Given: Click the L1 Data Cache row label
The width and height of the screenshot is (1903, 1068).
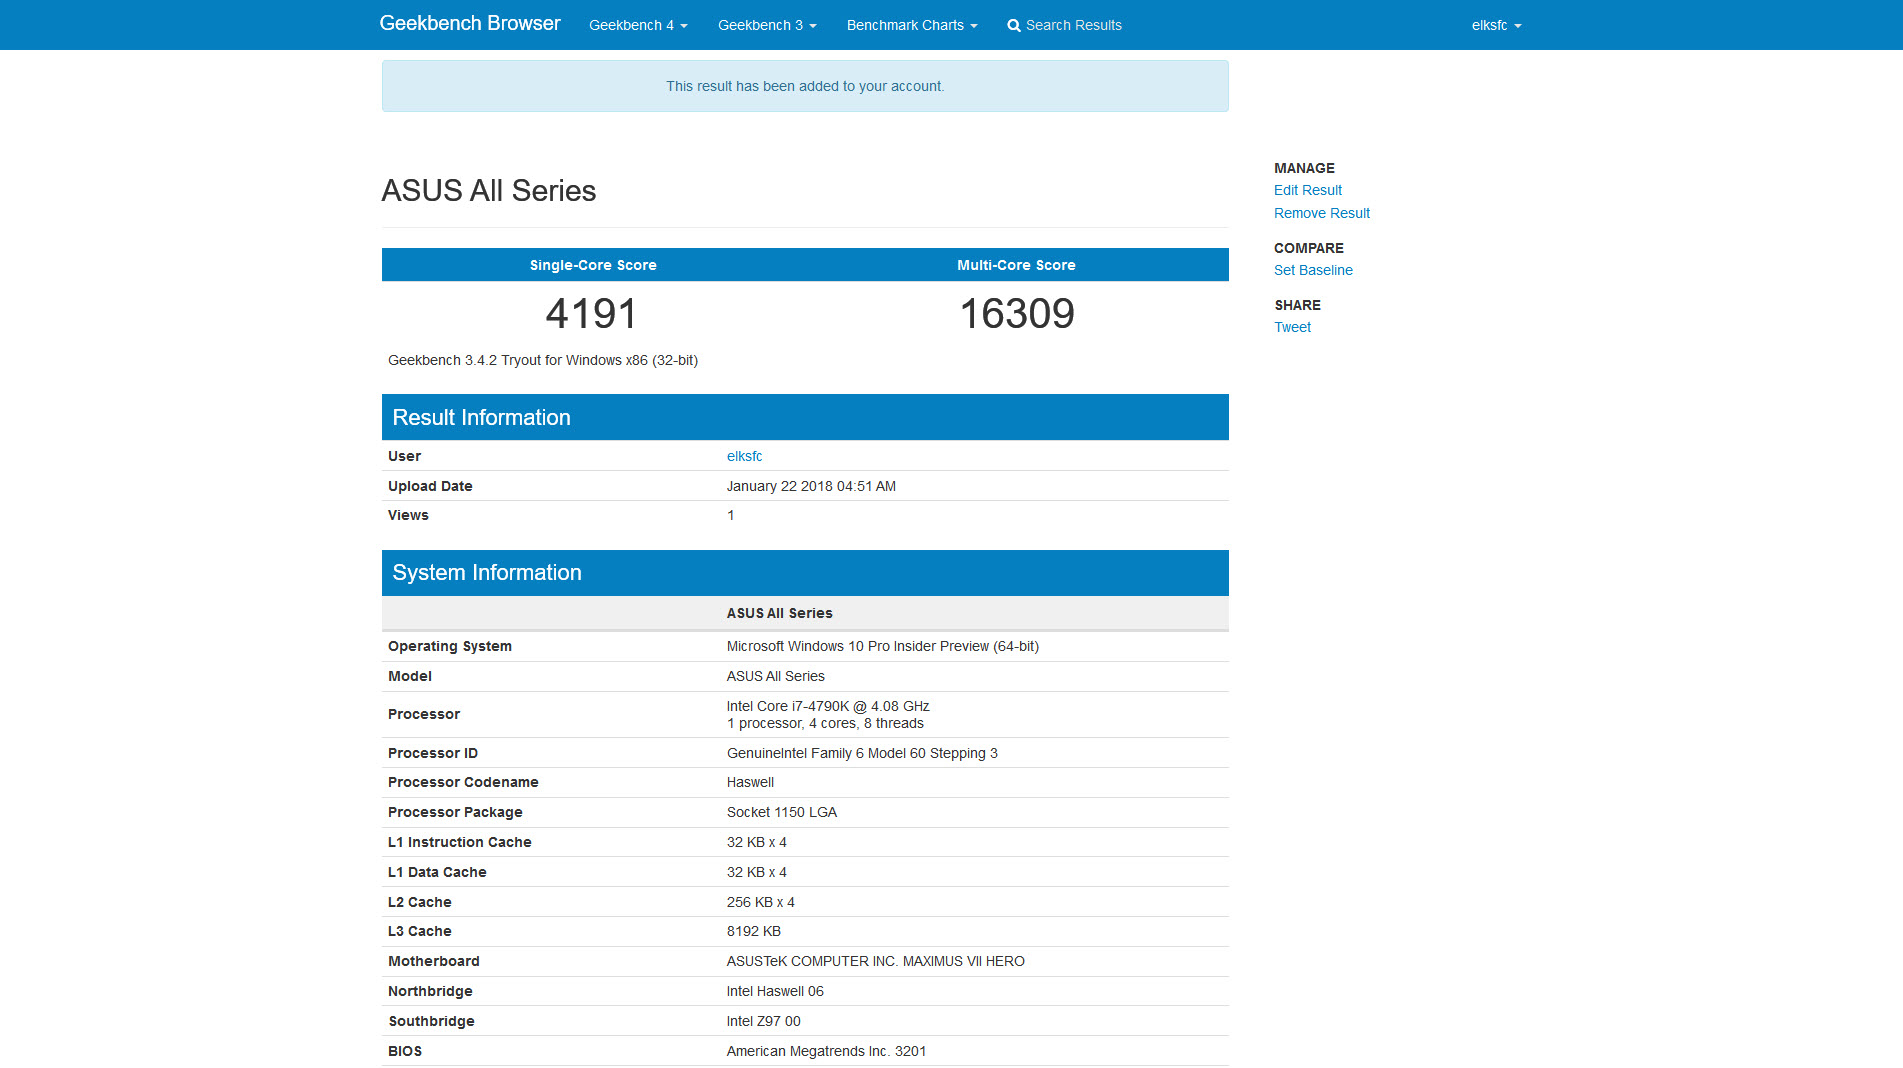Looking at the screenshot, I should pos(437,872).
